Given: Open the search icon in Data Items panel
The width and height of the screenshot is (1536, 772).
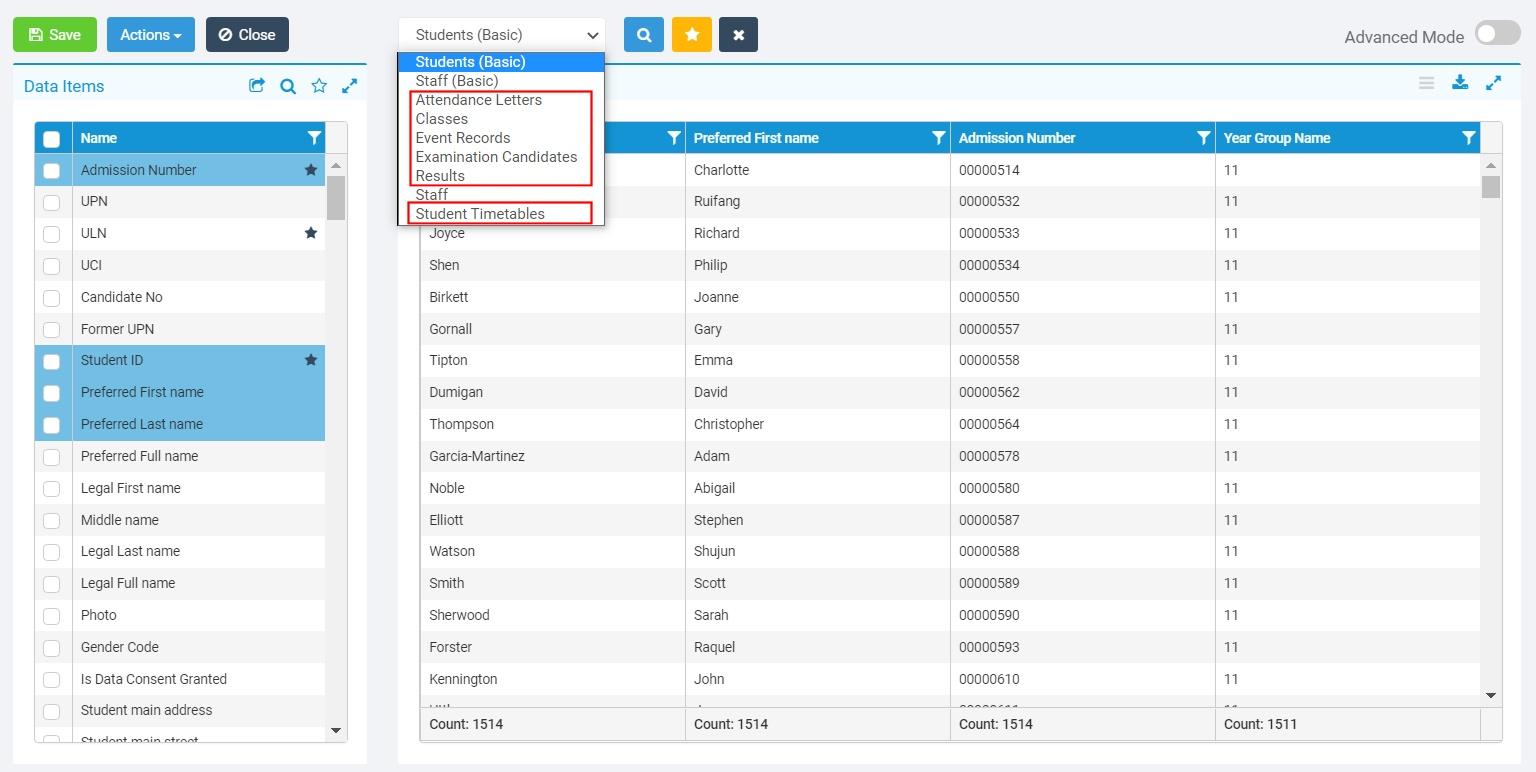Looking at the screenshot, I should [287, 87].
